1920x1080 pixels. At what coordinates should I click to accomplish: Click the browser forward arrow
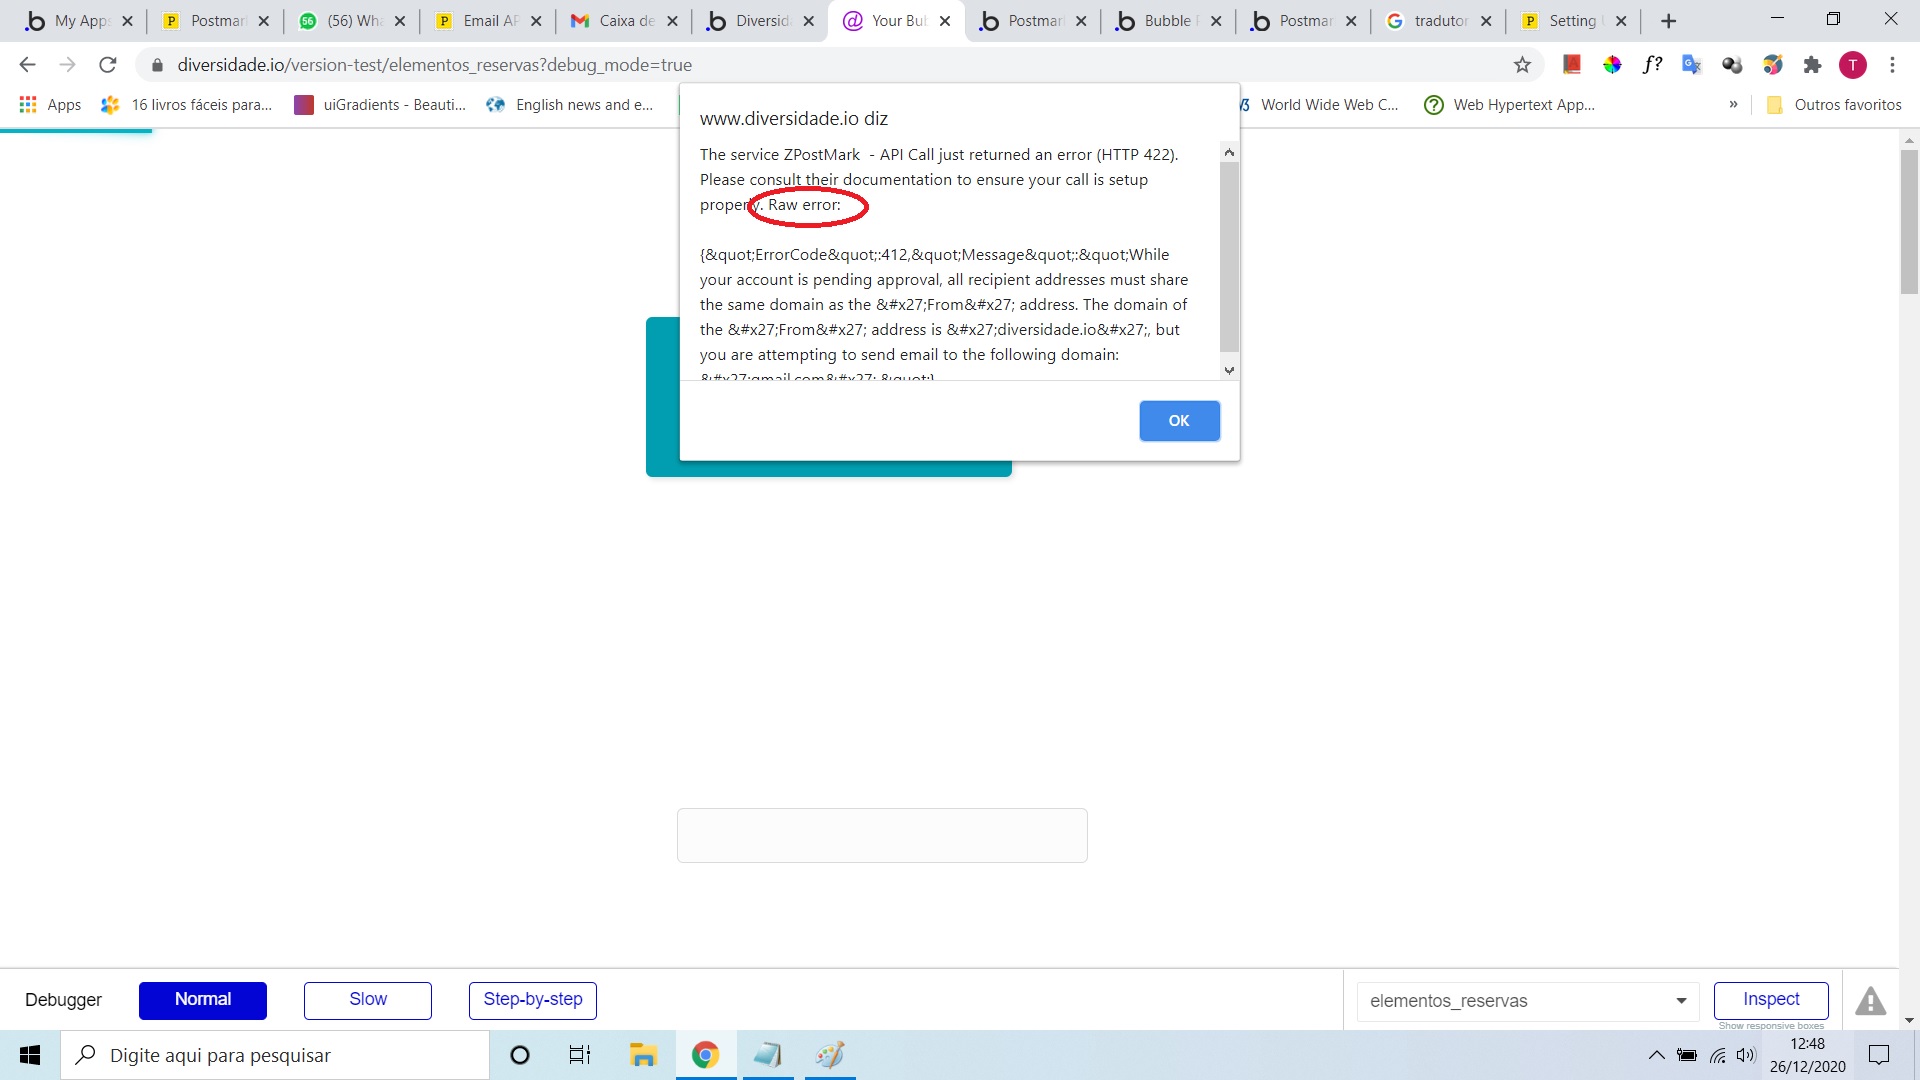(x=67, y=65)
